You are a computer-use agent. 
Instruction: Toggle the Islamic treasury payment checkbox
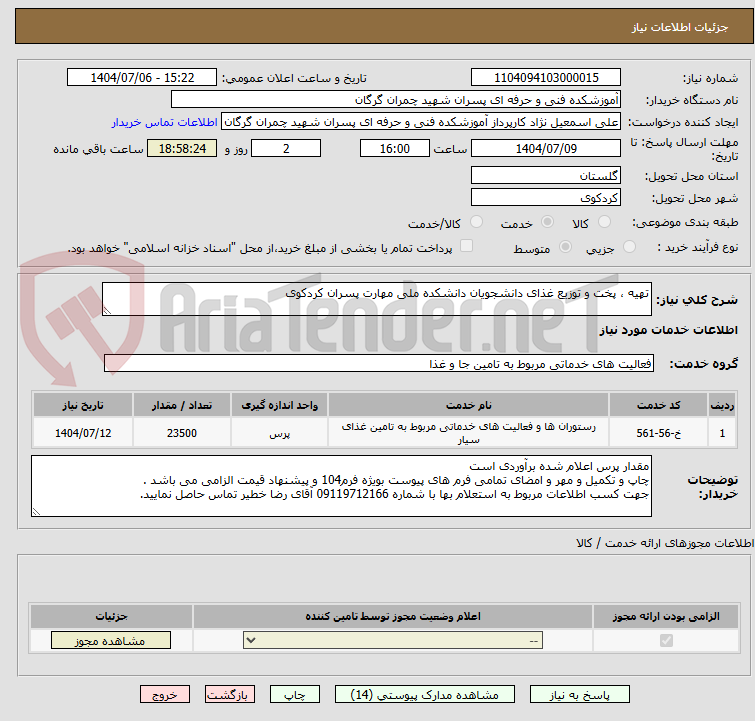click(466, 246)
